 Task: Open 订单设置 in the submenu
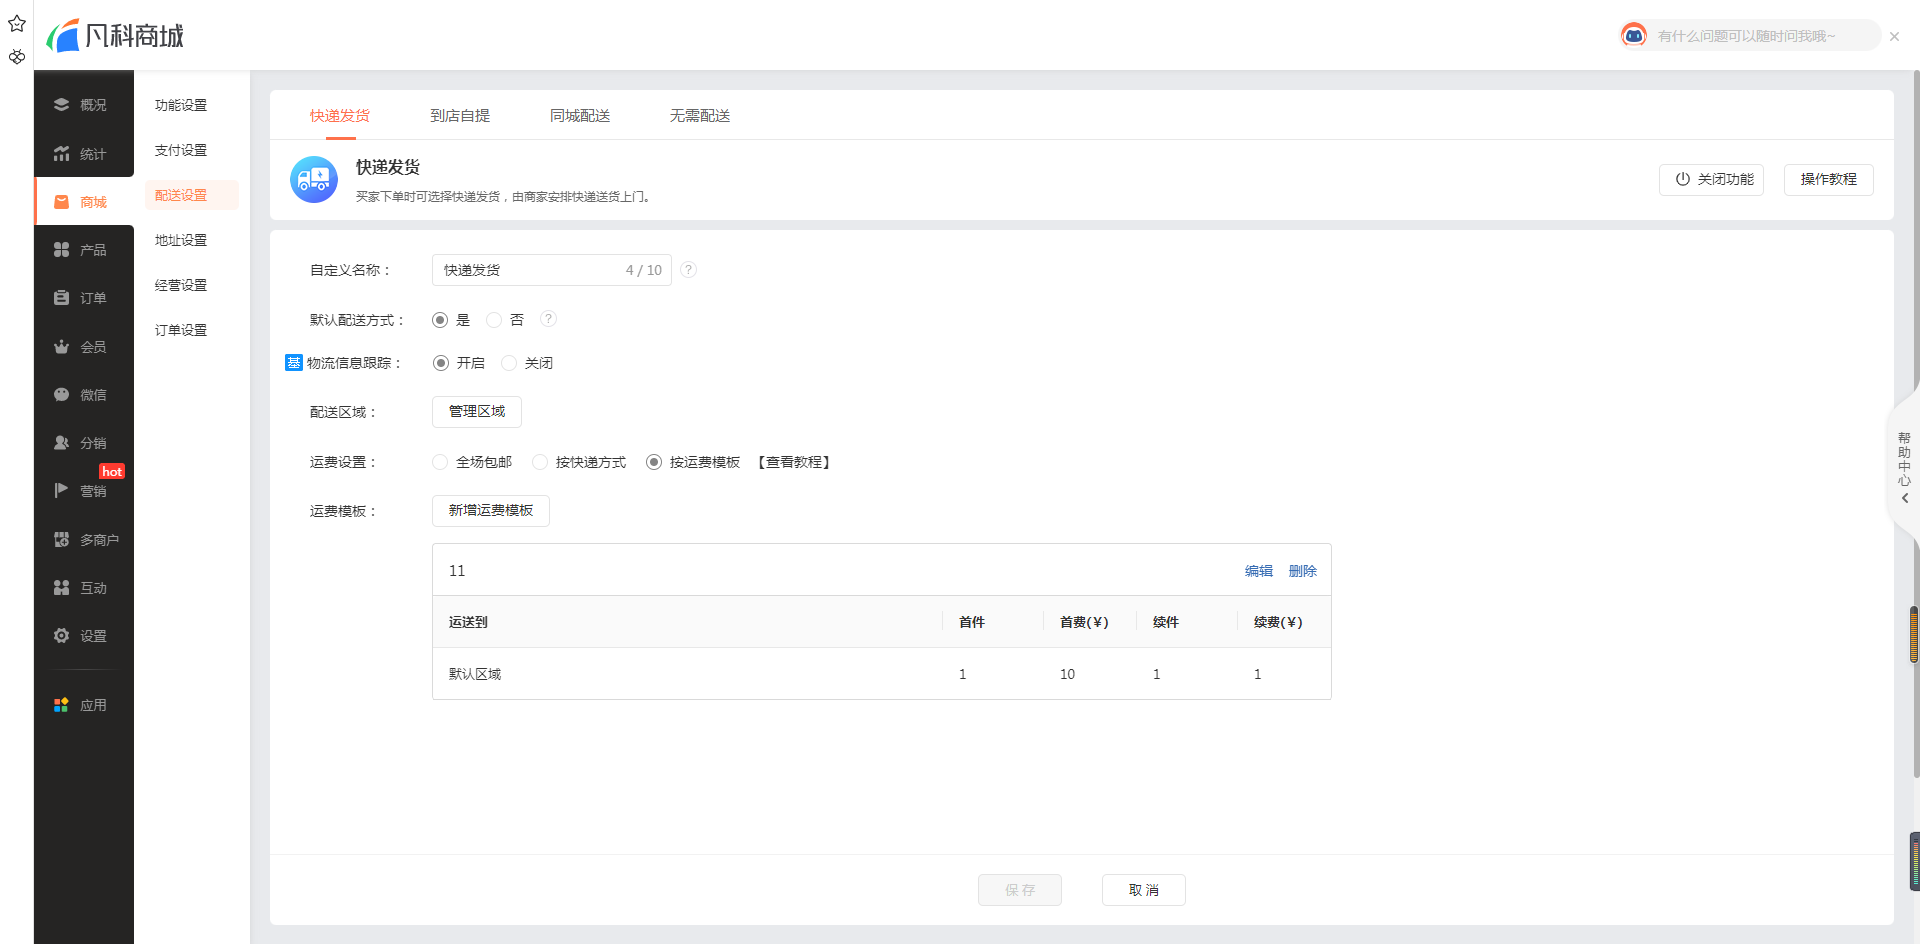pos(181,330)
